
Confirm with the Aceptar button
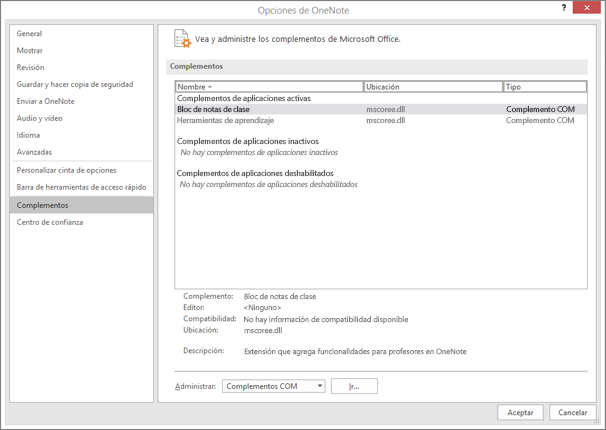click(x=520, y=413)
